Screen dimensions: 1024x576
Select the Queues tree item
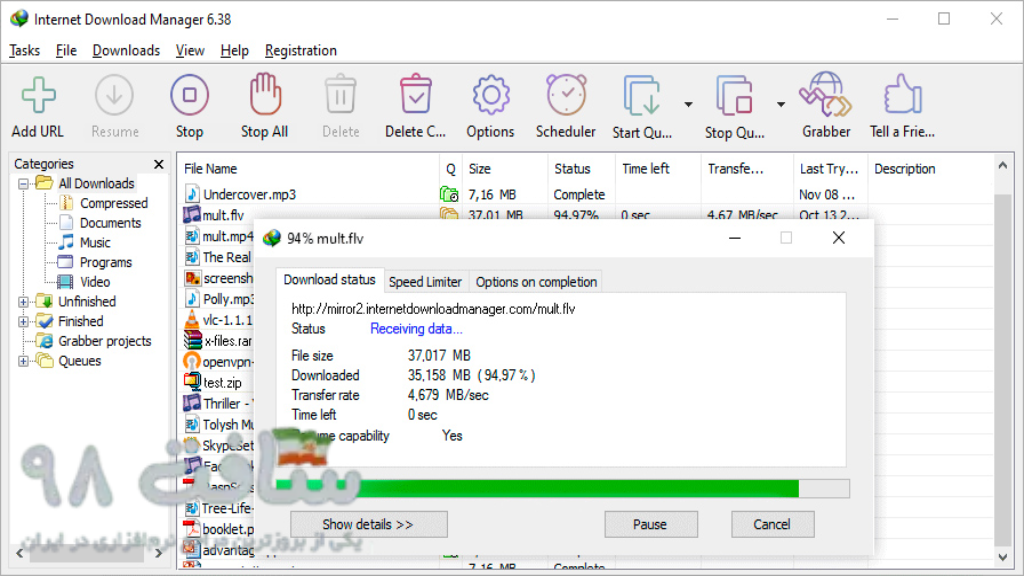[80, 360]
